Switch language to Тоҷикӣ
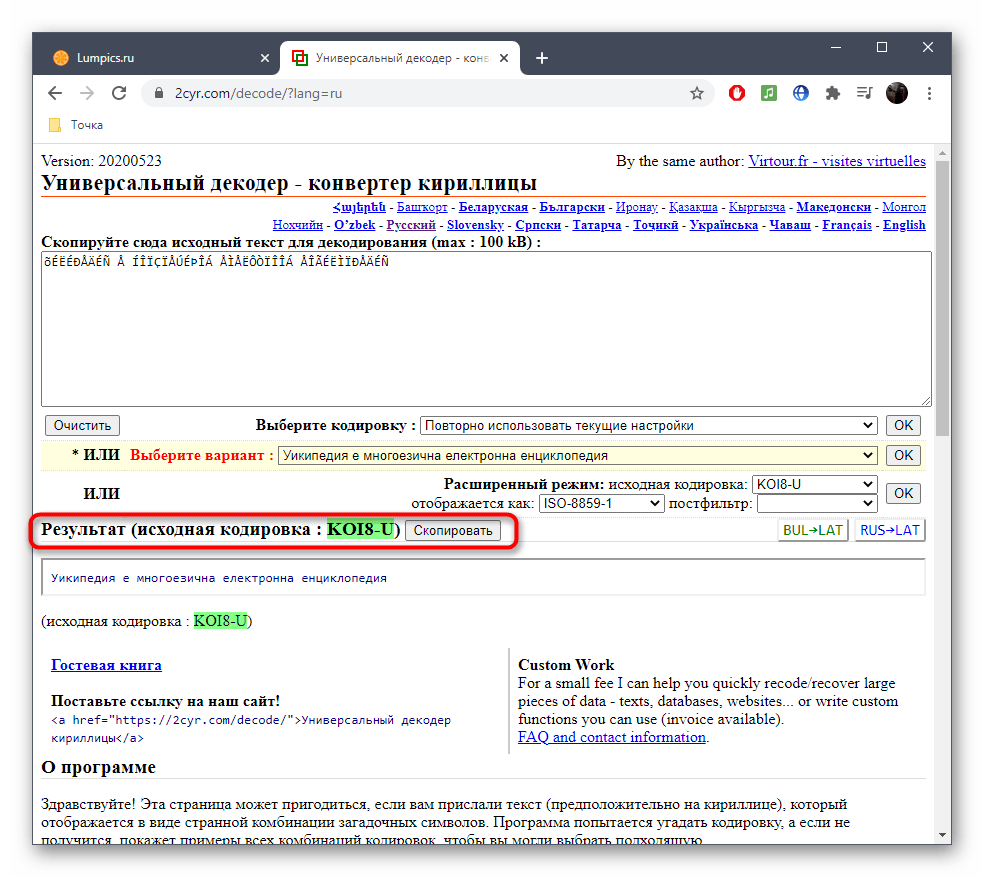The height and width of the screenshot is (877, 984). point(655,225)
